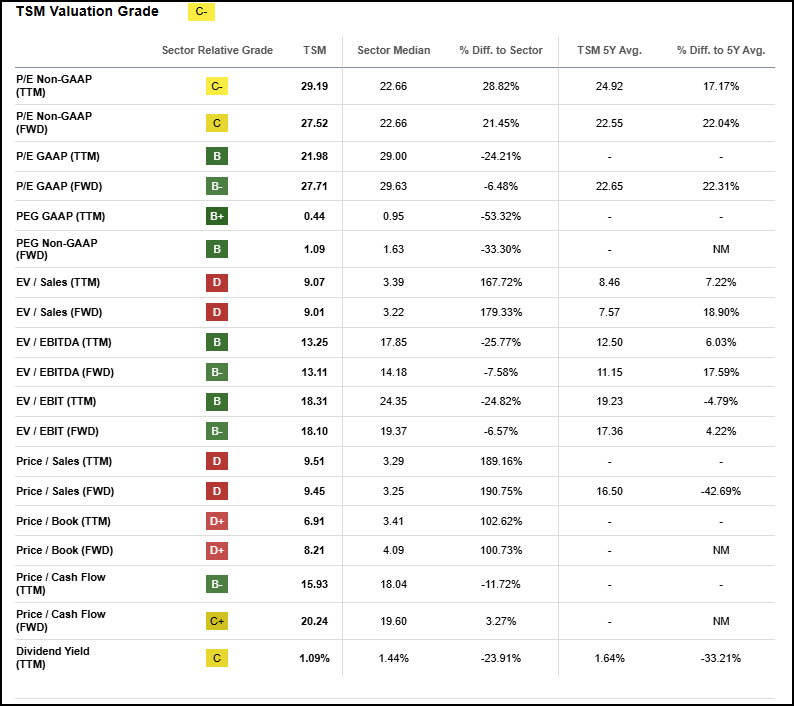The image size is (794, 706).
Task: Click the B+ grade badge for PEG GAAP (TTM)
Action: pyautogui.click(x=217, y=216)
